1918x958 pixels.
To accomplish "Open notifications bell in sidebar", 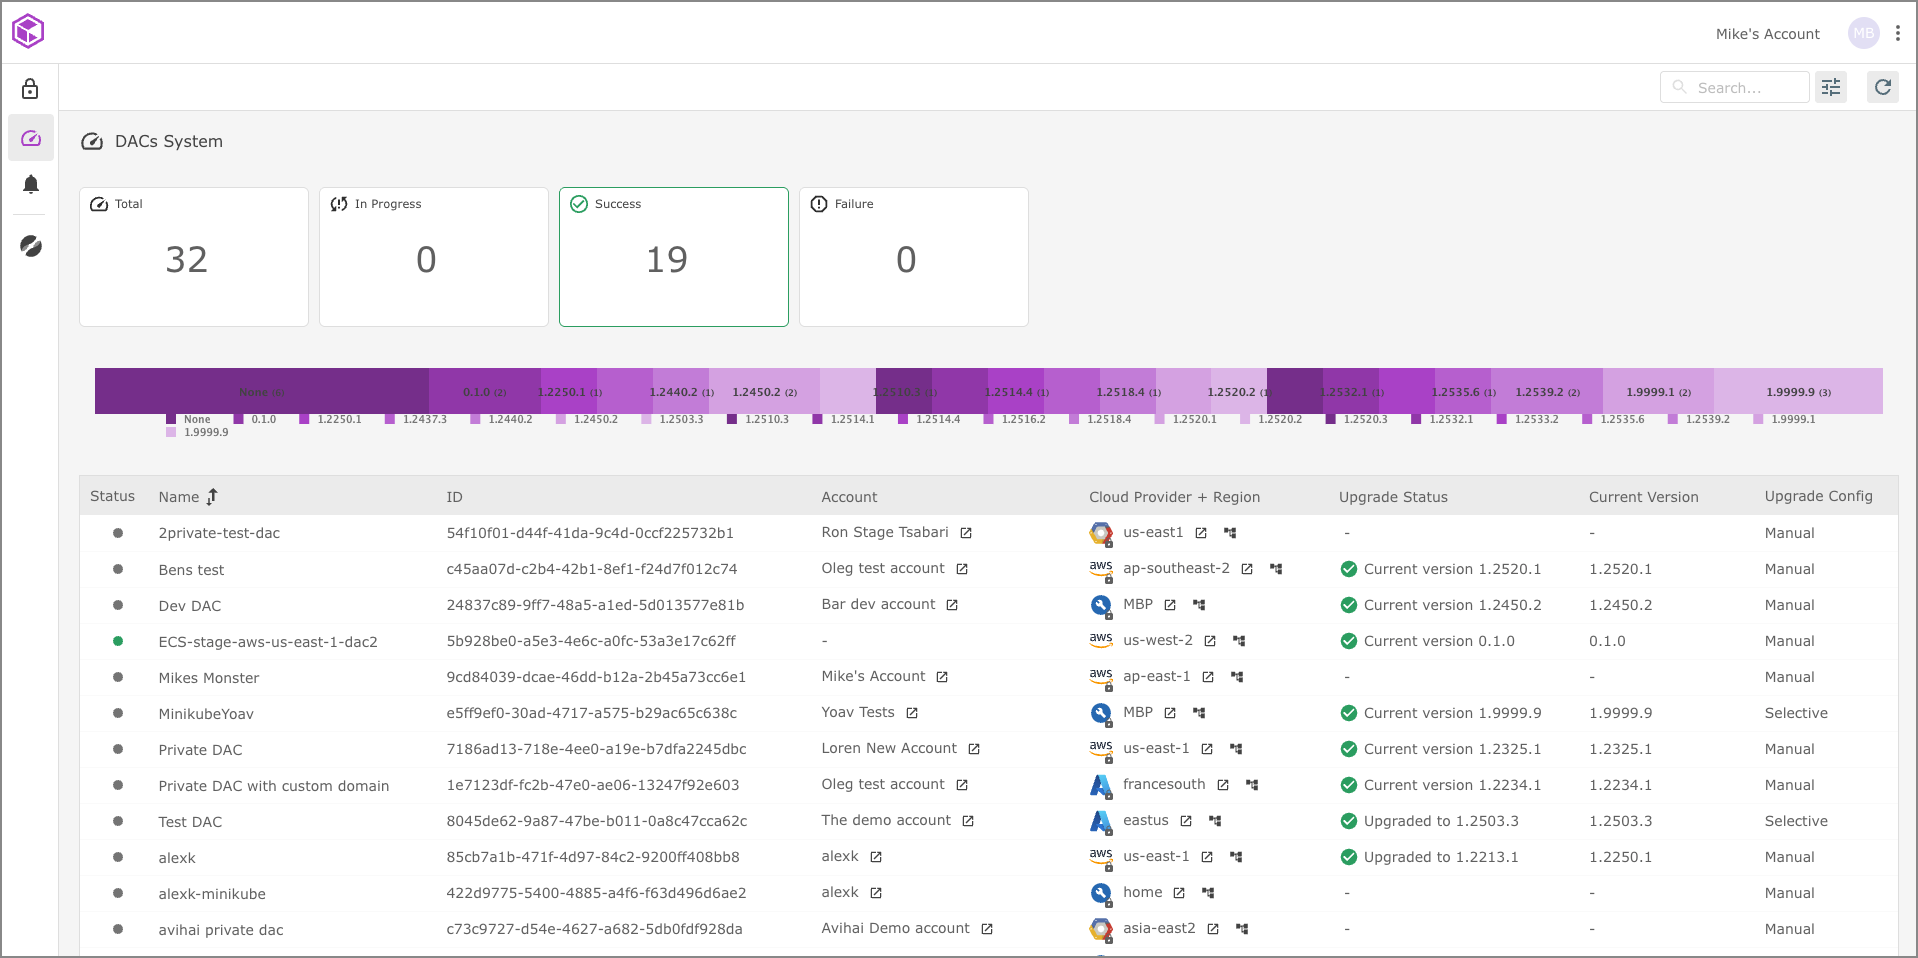I will click(x=31, y=184).
